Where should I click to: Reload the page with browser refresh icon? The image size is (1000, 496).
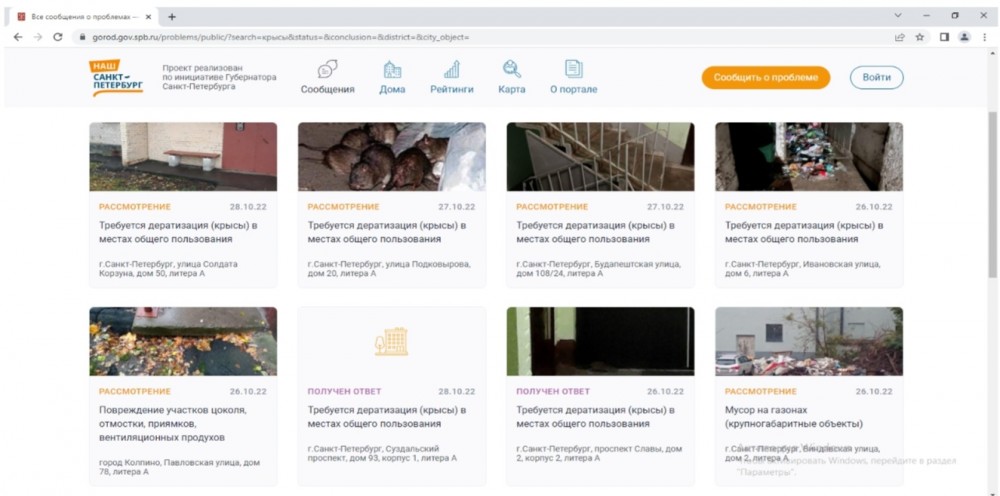tap(58, 37)
